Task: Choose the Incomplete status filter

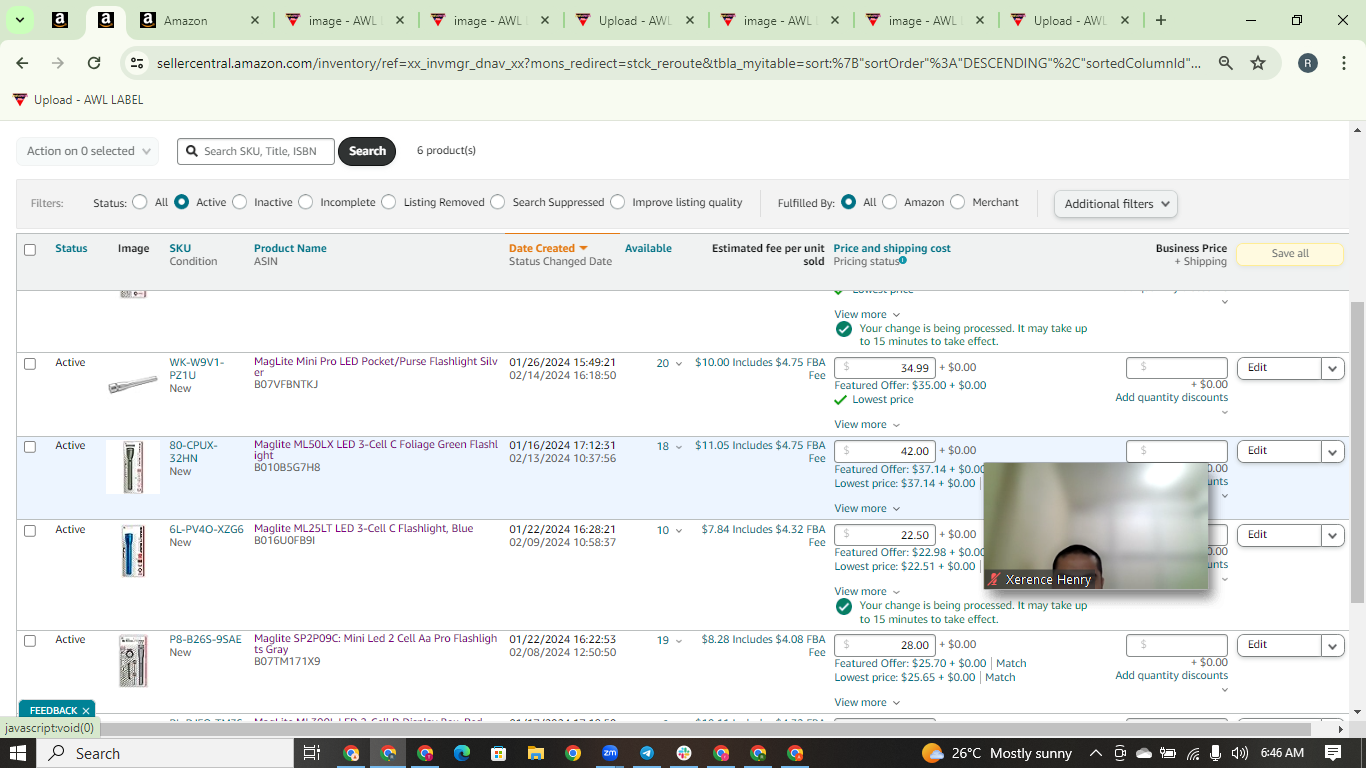Action: tap(306, 202)
